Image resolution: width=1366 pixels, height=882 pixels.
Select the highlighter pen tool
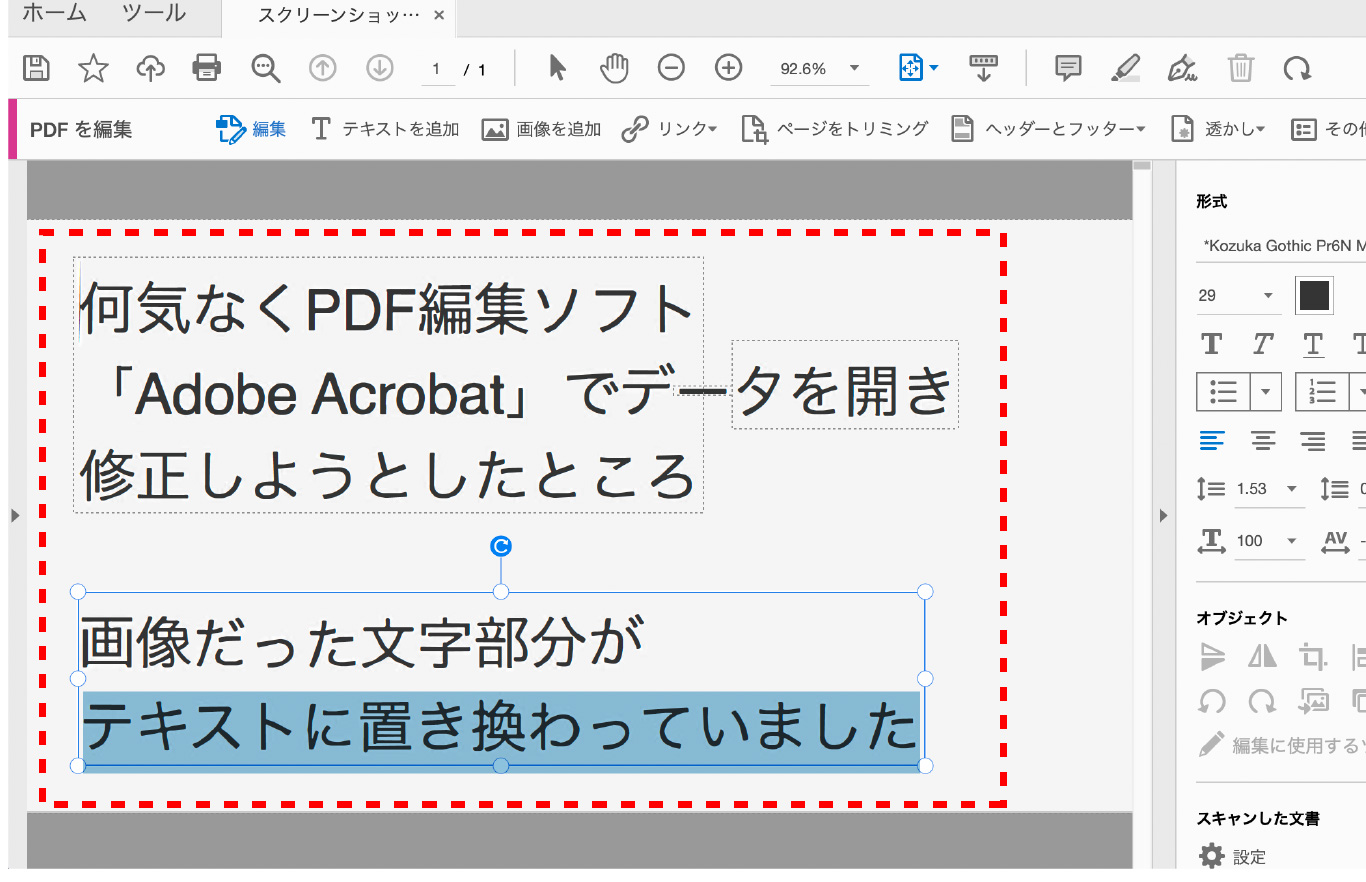(1126, 68)
